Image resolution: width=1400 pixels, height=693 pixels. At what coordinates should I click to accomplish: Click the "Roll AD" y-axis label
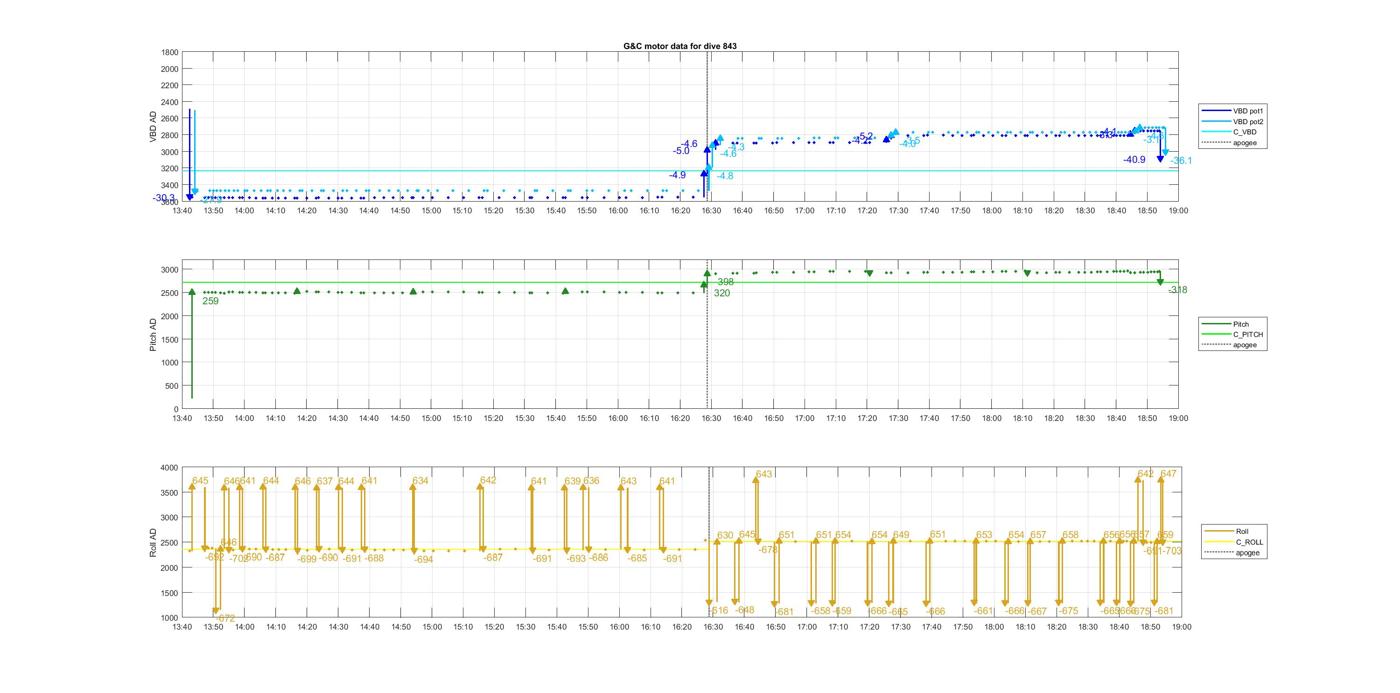[x=154, y=542]
